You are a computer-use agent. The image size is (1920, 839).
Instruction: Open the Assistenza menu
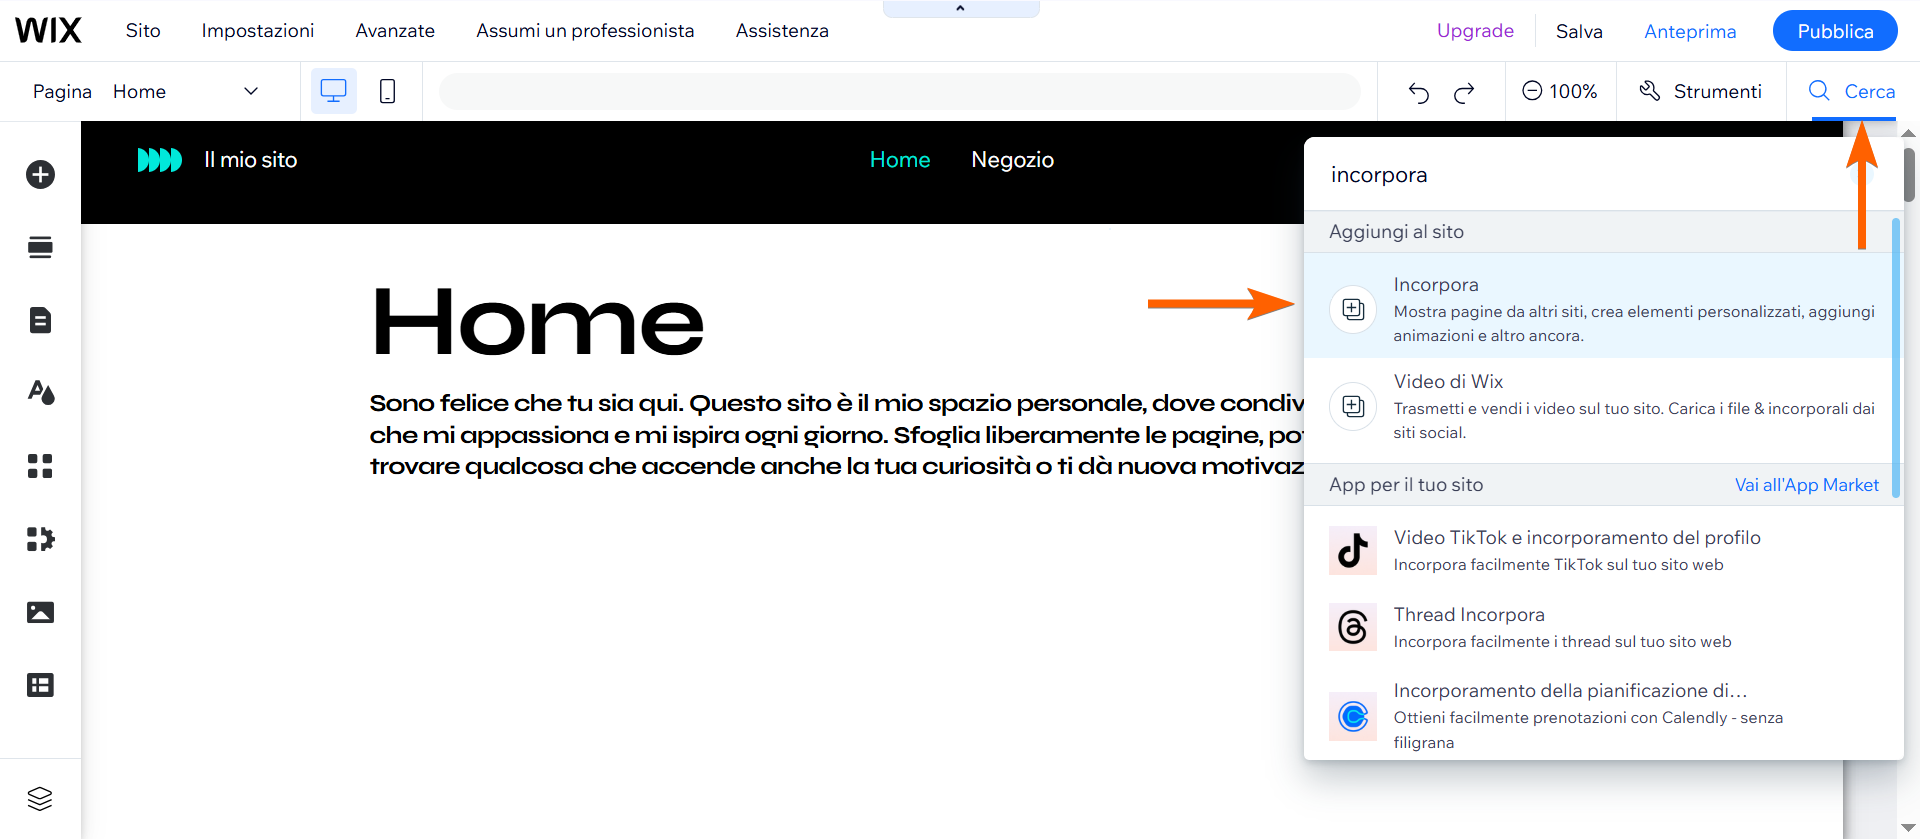tap(782, 30)
